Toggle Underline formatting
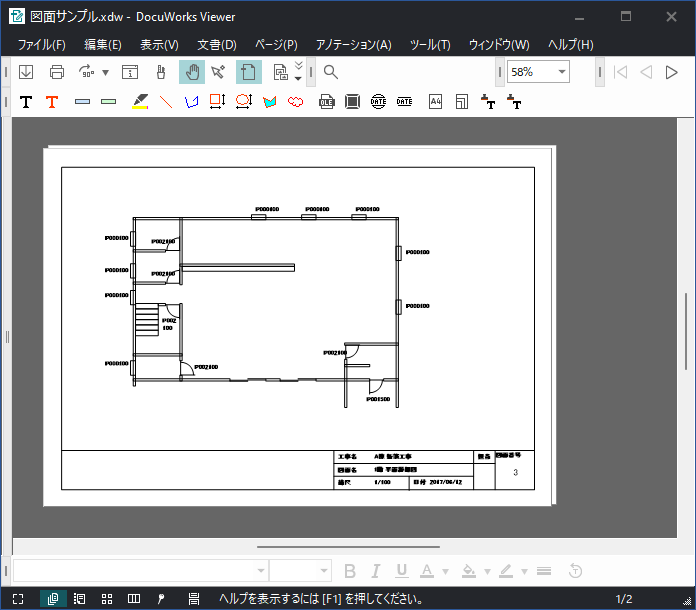Image resolution: width=696 pixels, height=610 pixels. (x=402, y=571)
